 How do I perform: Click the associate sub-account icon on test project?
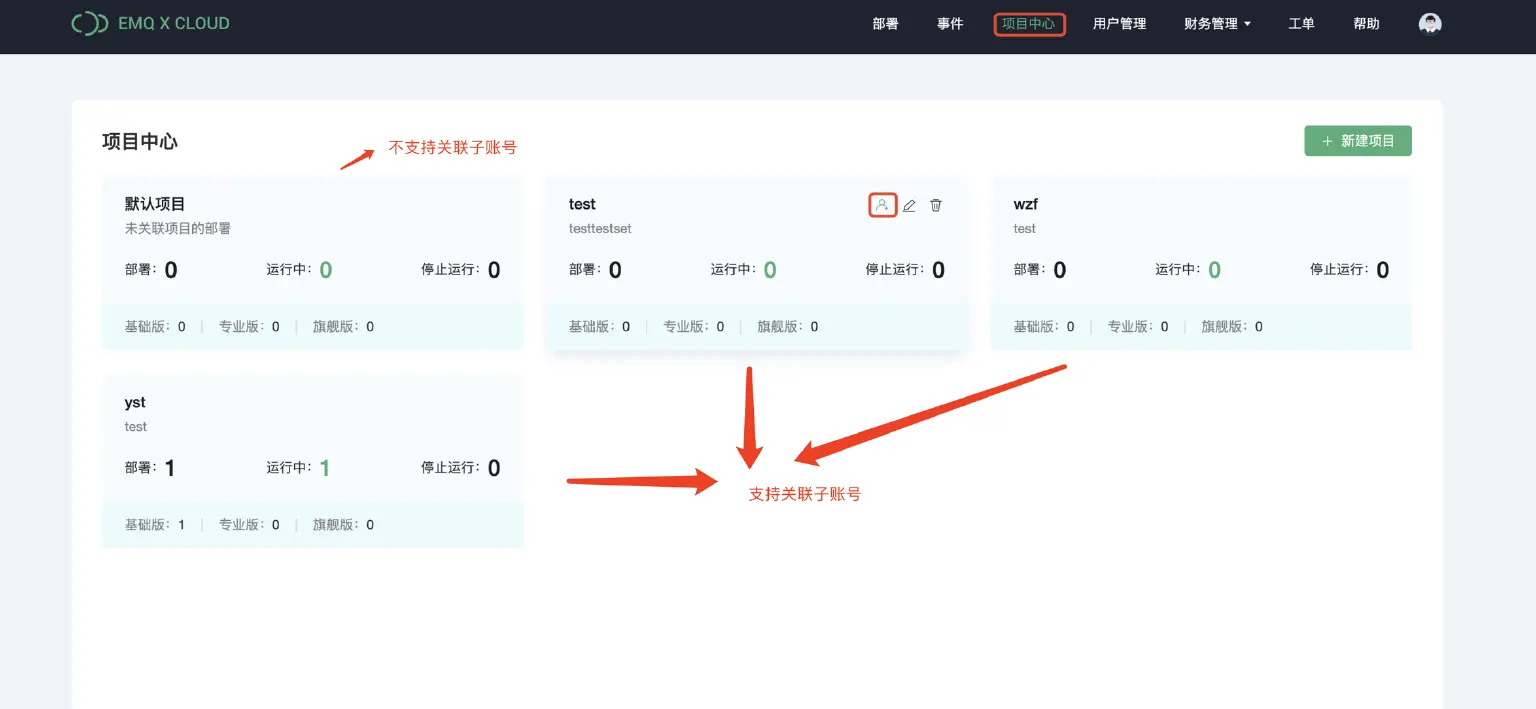coord(882,205)
